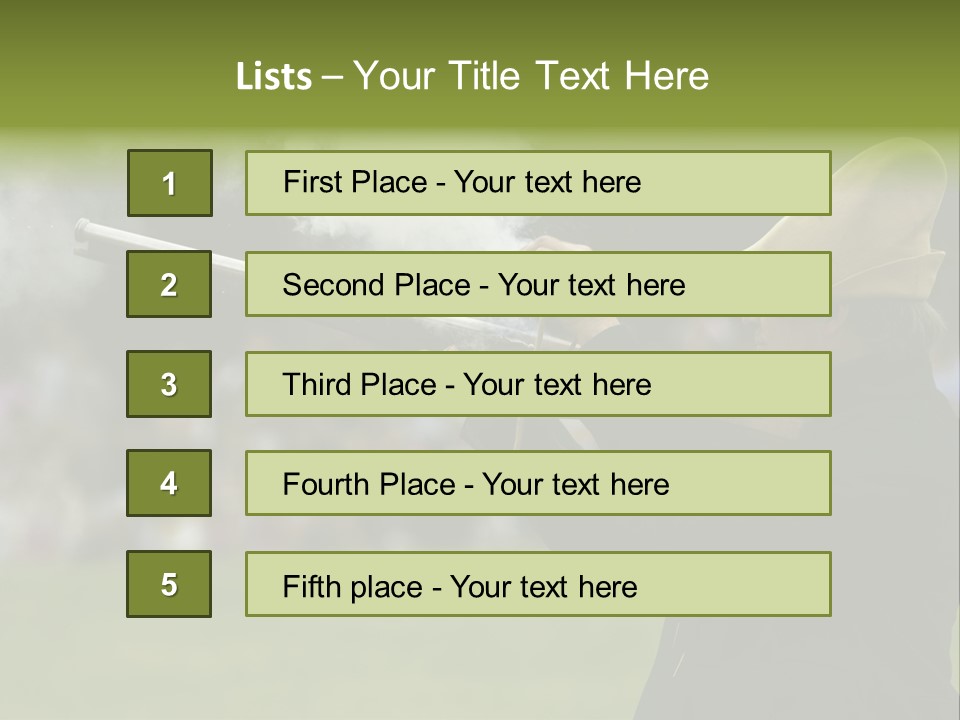
Task: Click the word Third in the list
Action: click(316, 384)
